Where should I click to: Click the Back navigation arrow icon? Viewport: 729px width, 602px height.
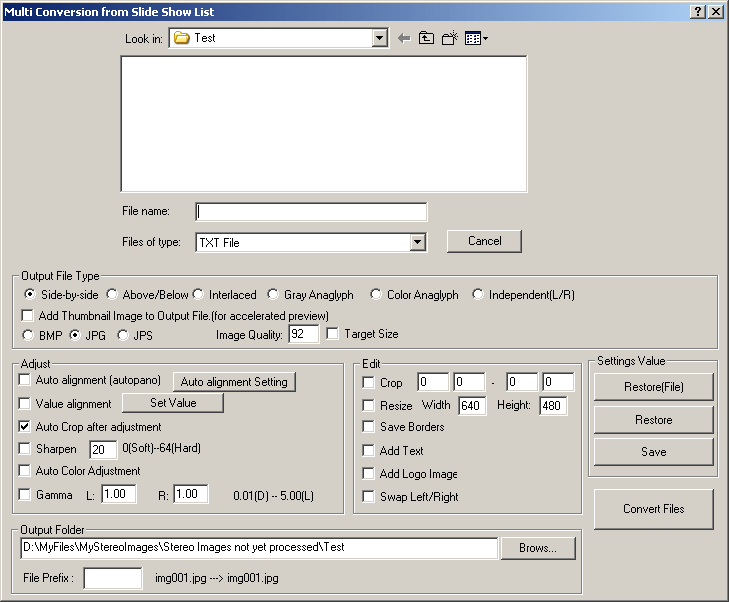coord(404,38)
